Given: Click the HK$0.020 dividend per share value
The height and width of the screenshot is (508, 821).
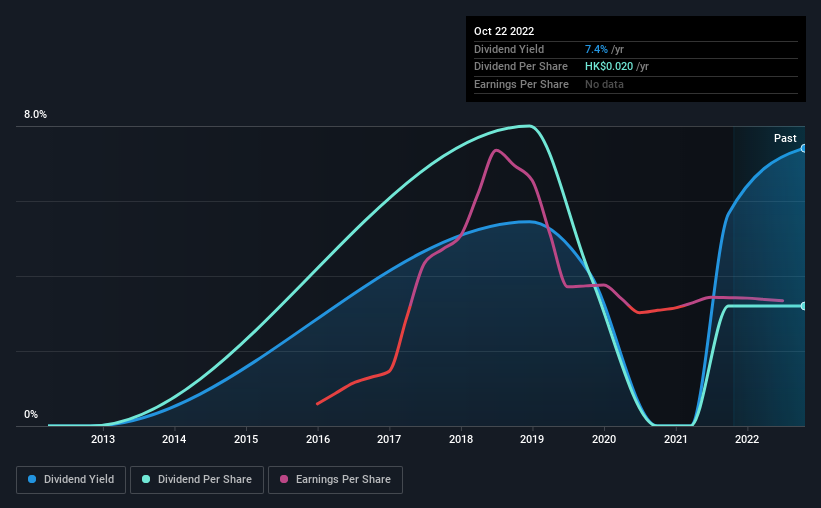Looking at the screenshot, I should 608,67.
